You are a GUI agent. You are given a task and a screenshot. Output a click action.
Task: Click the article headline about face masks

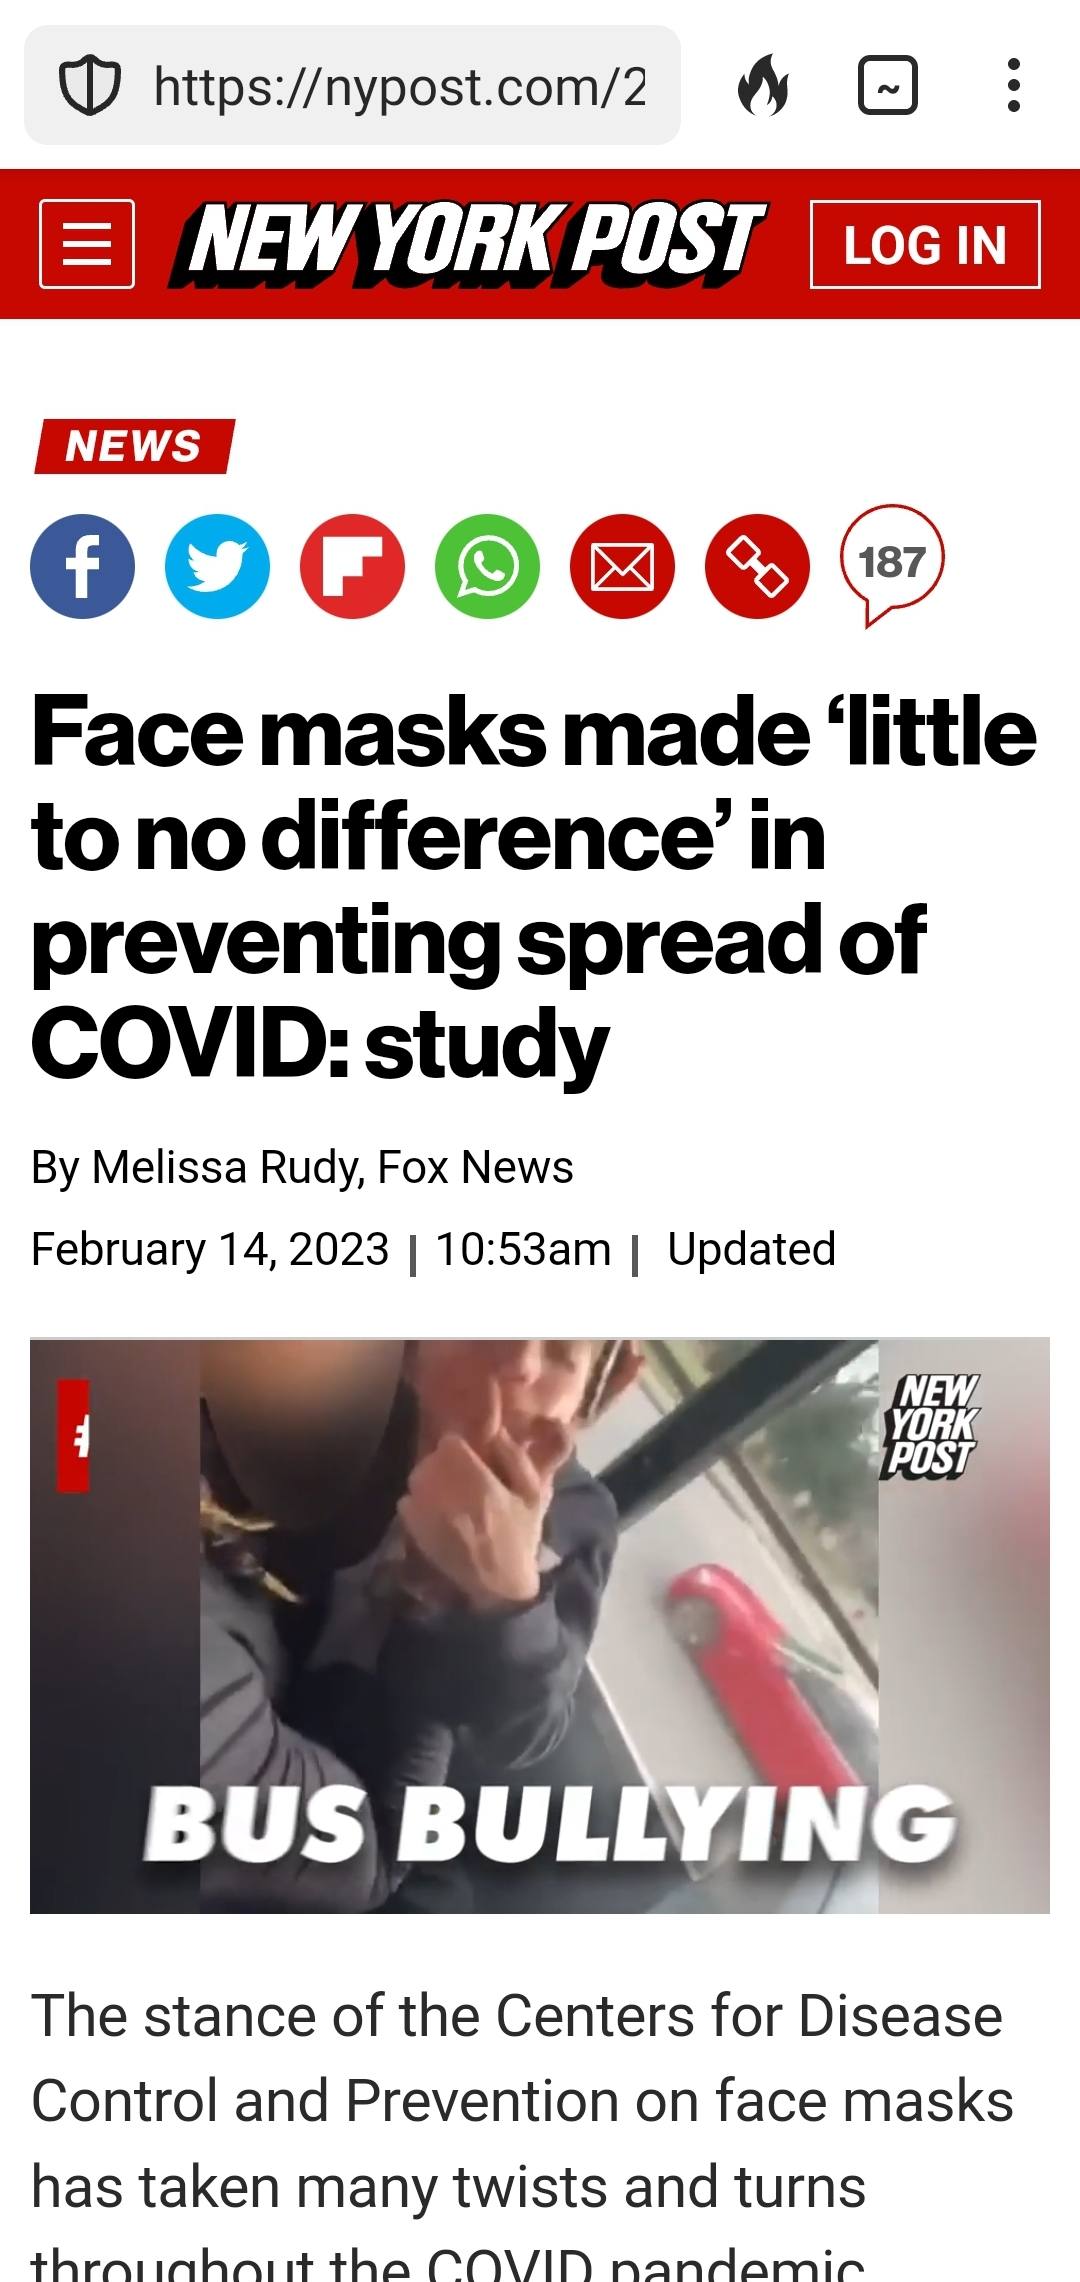(533, 888)
